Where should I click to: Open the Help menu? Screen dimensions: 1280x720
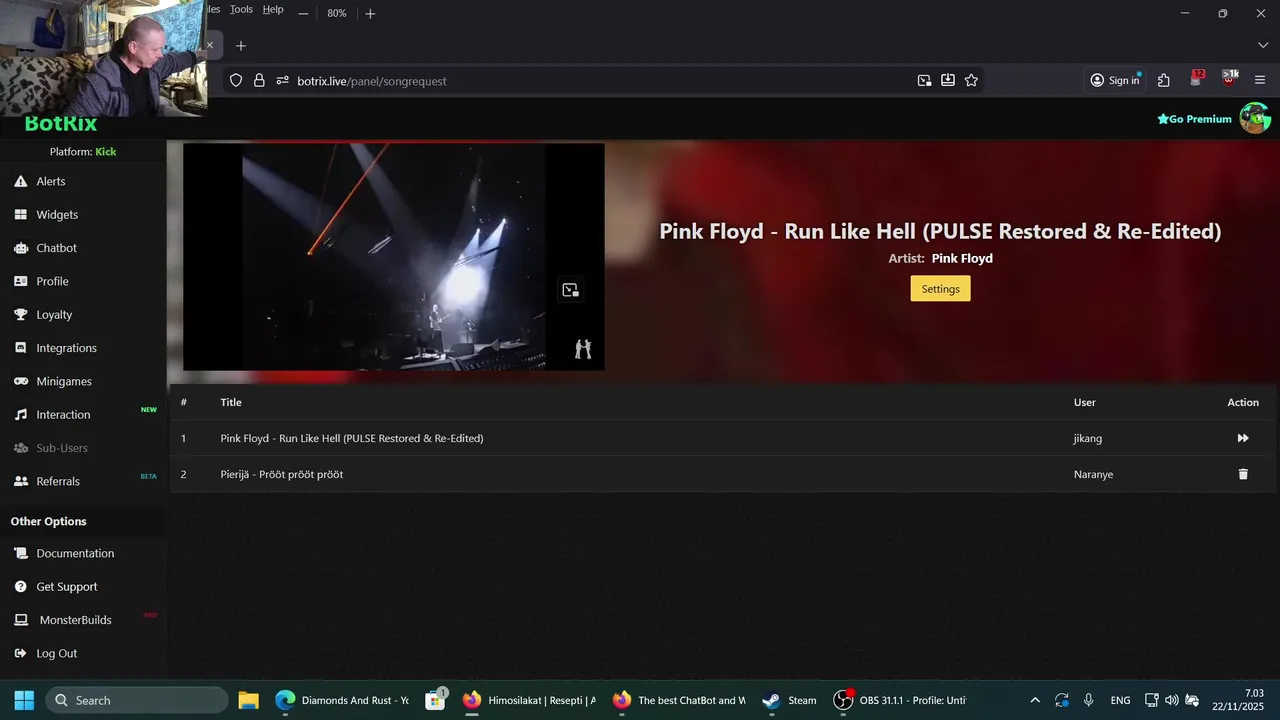pyautogui.click(x=273, y=9)
